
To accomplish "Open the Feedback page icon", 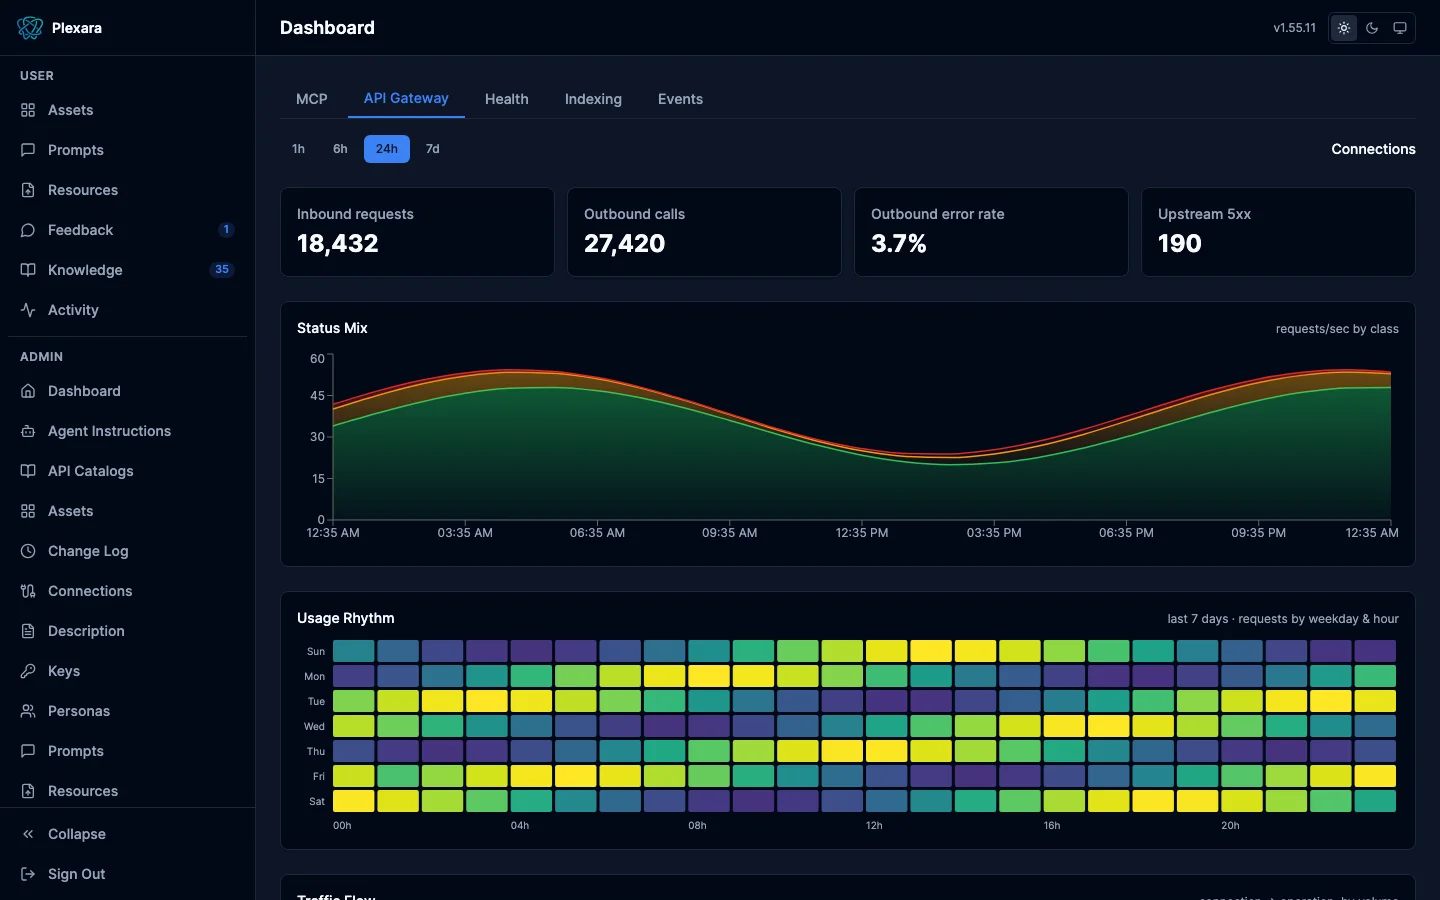I will click(x=28, y=230).
